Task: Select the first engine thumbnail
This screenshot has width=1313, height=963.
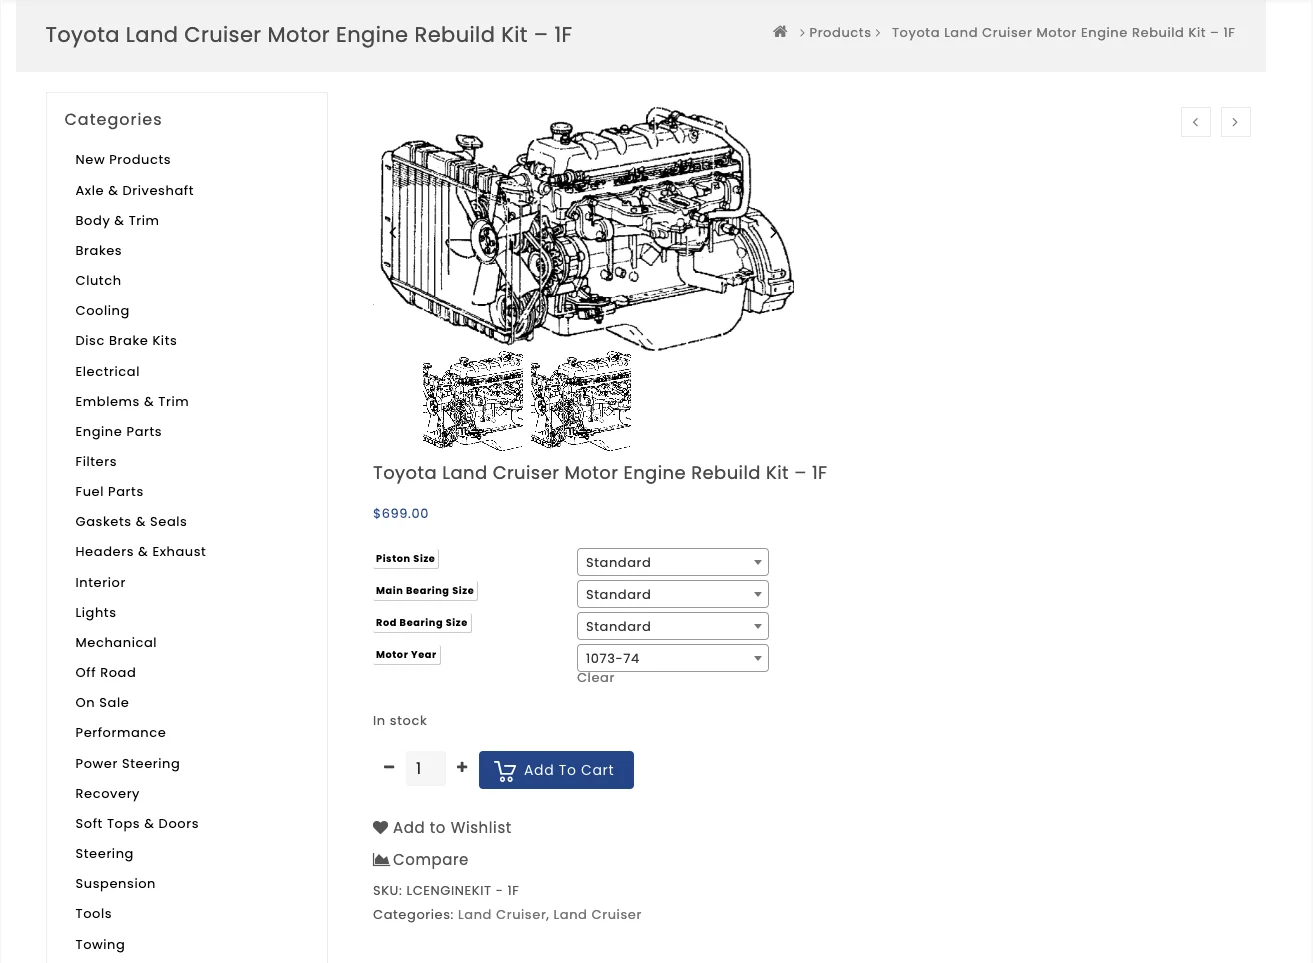Action: [473, 401]
